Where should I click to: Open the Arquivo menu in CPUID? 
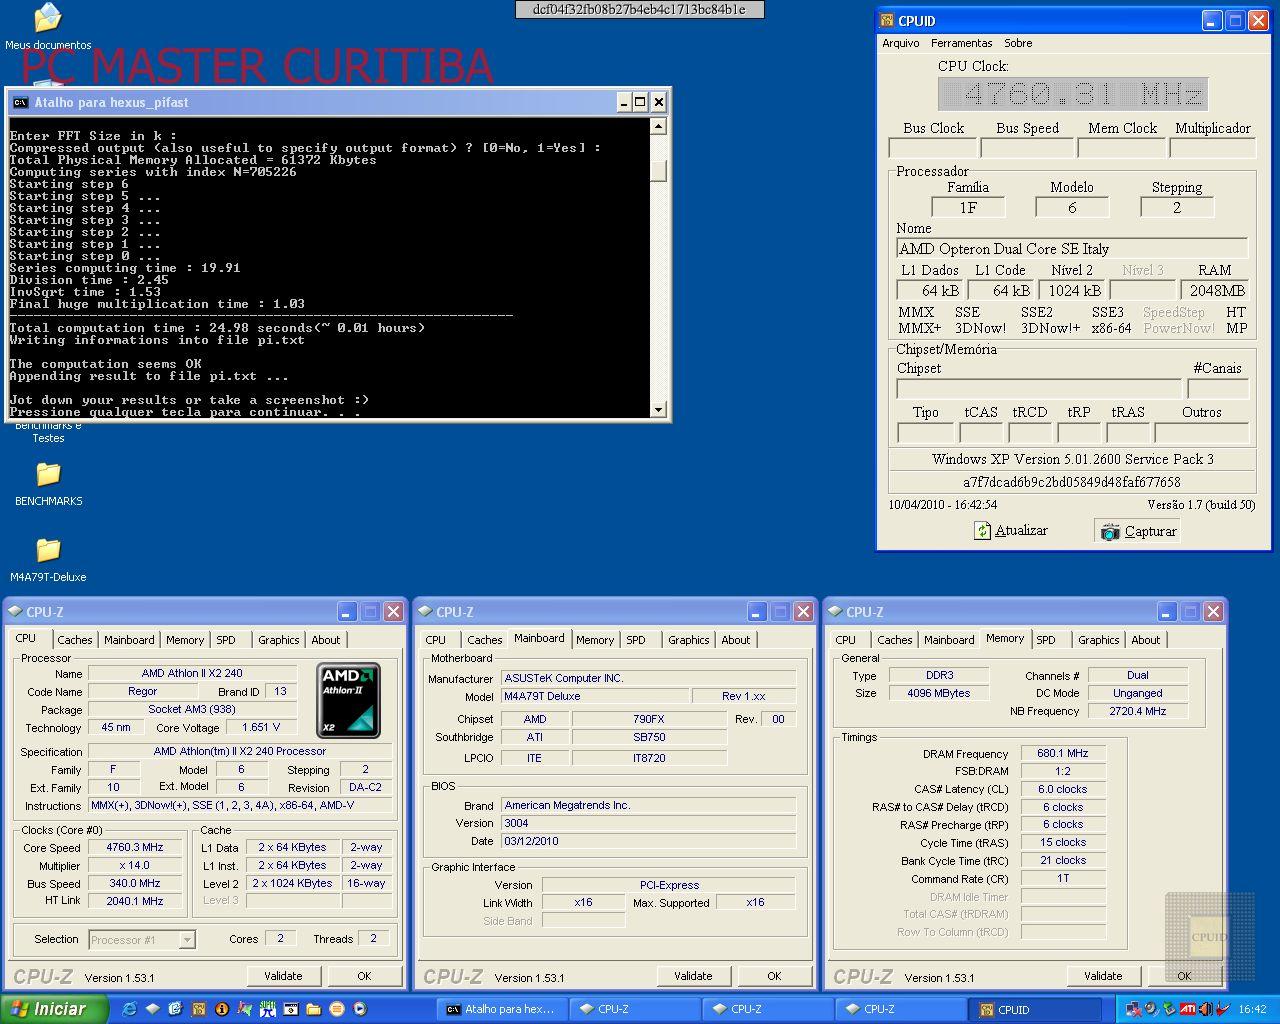(x=900, y=43)
